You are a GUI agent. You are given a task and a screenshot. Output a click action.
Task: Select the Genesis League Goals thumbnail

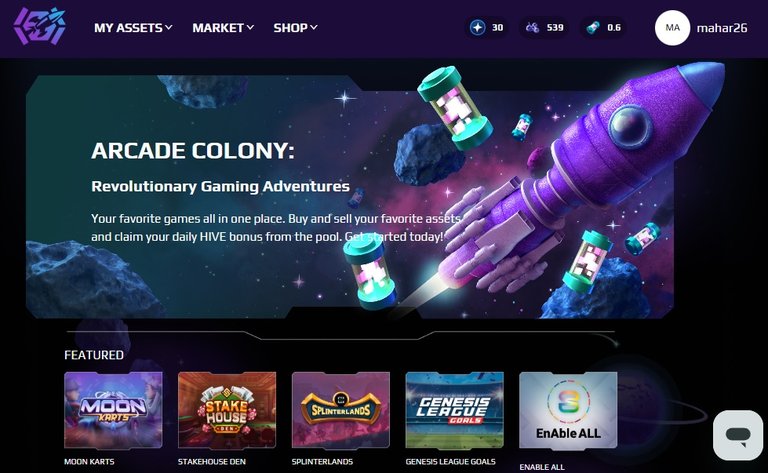coord(455,410)
